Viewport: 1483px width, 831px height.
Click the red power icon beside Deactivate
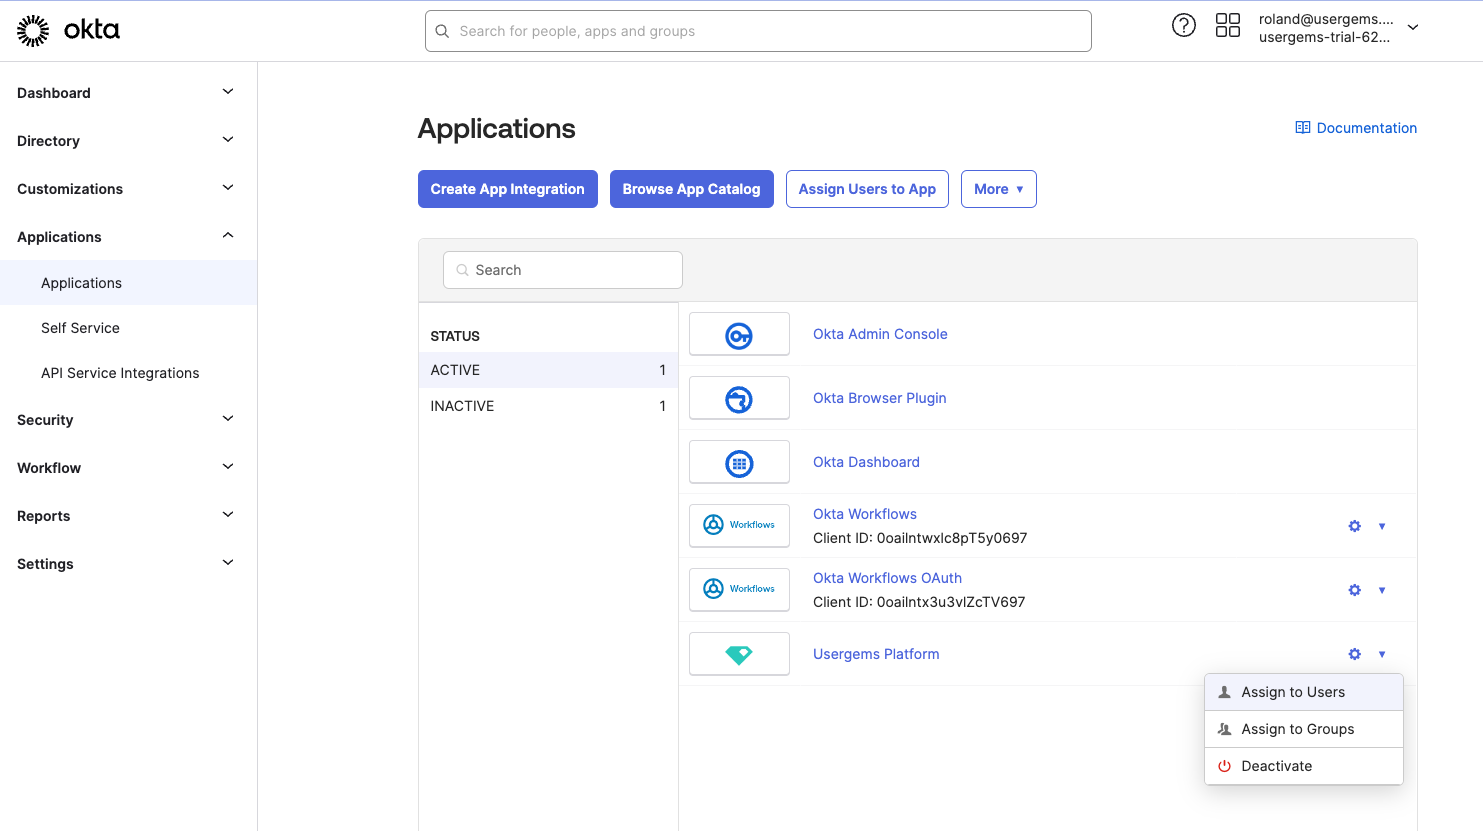[1224, 766]
